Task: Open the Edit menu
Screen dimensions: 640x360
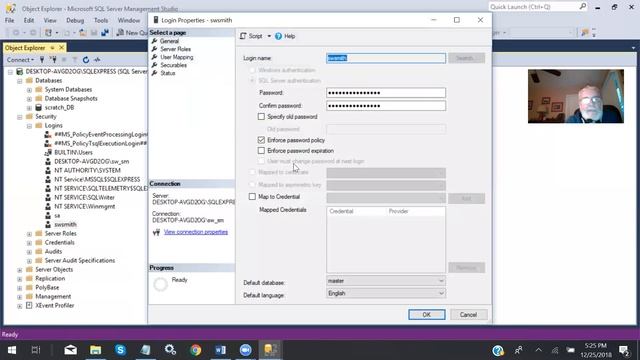Action: 29,20
